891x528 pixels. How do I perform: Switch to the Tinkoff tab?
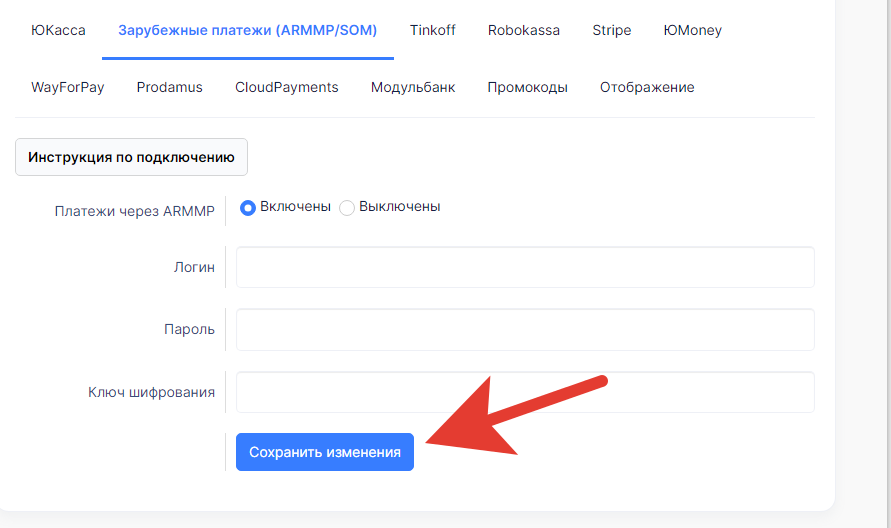pos(432,30)
